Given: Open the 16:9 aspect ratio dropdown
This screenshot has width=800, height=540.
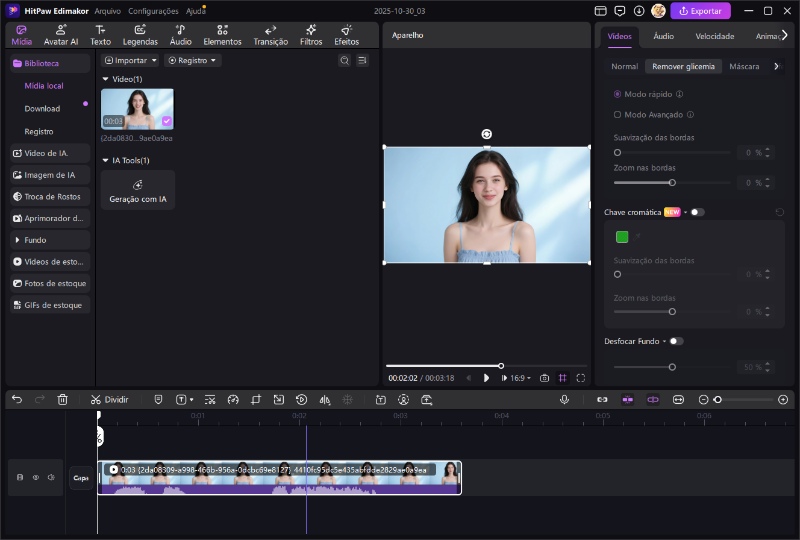Looking at the screenshot, I should click(520, 378).
